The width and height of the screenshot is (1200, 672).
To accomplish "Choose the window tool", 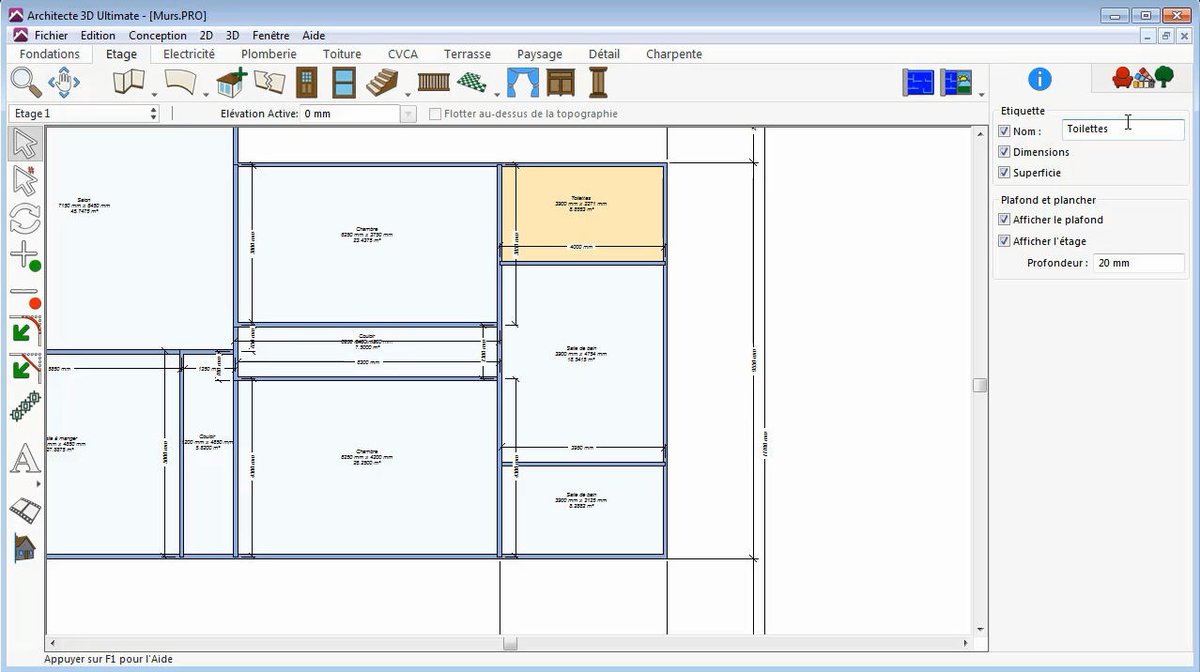I will coord(344,82).
